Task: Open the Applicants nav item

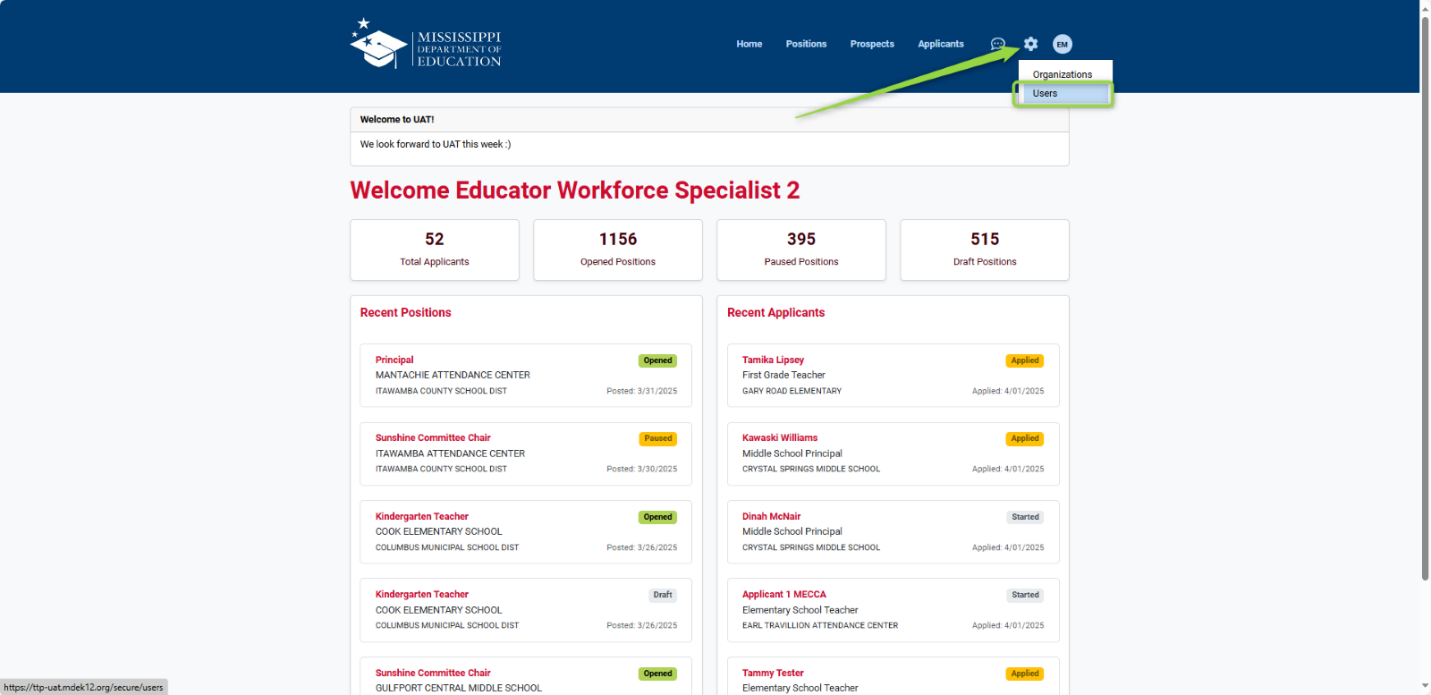Action: (x=941, y=44)
